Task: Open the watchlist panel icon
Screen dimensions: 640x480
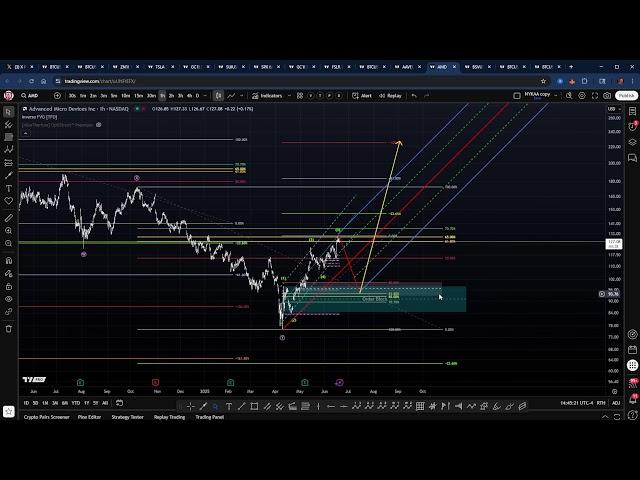Action: [x=632, y=111]
